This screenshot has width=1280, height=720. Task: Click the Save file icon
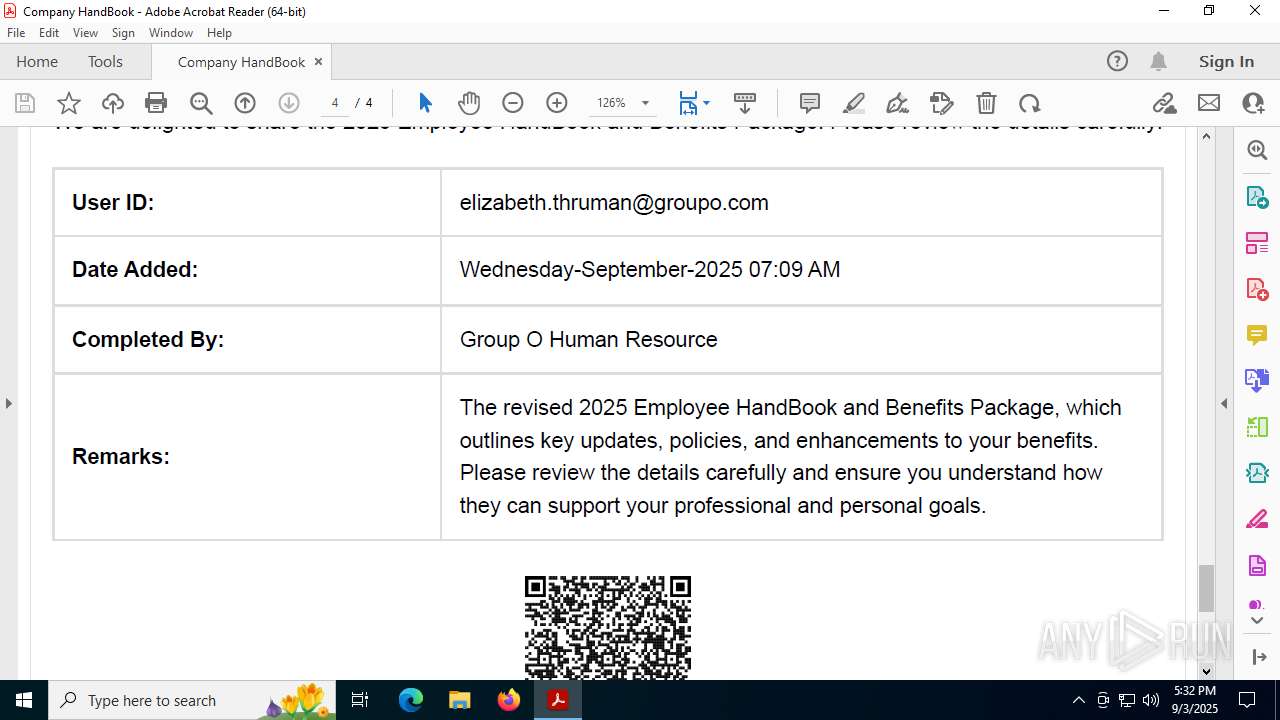coord(25,103)
